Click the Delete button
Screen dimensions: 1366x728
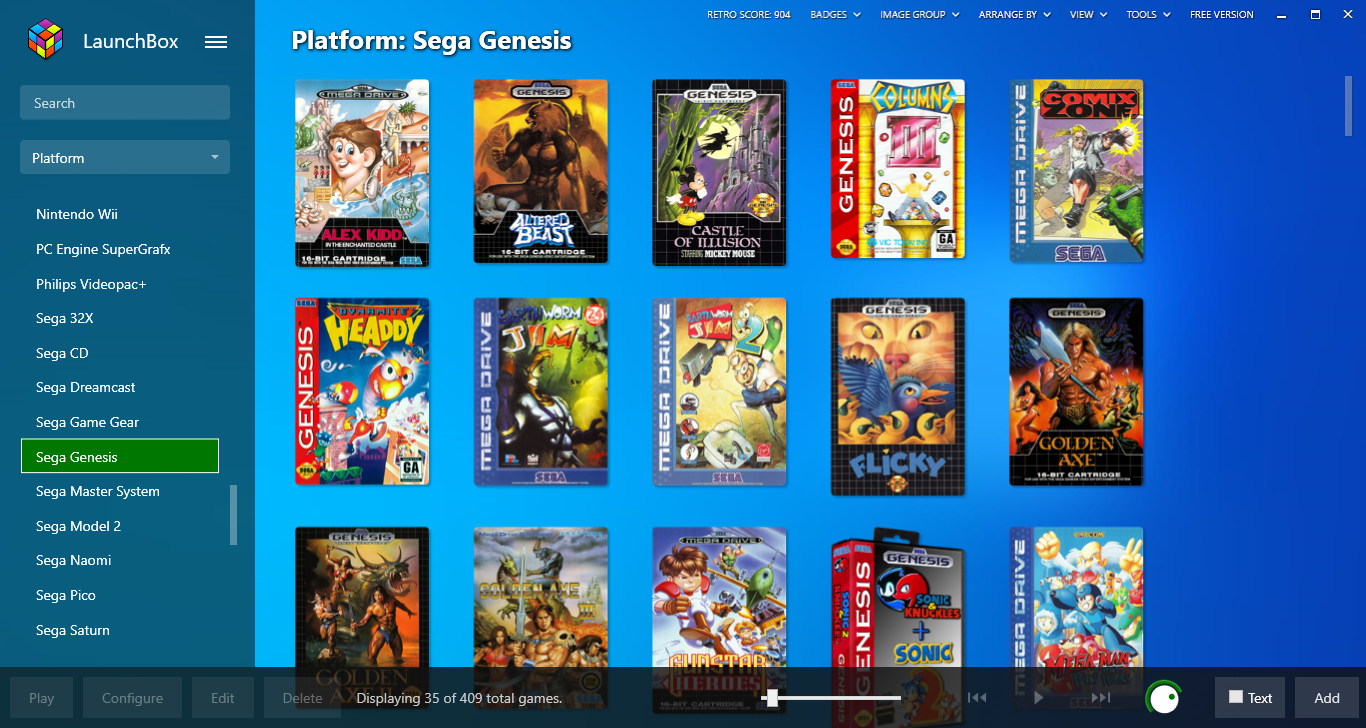coord(302,698)
